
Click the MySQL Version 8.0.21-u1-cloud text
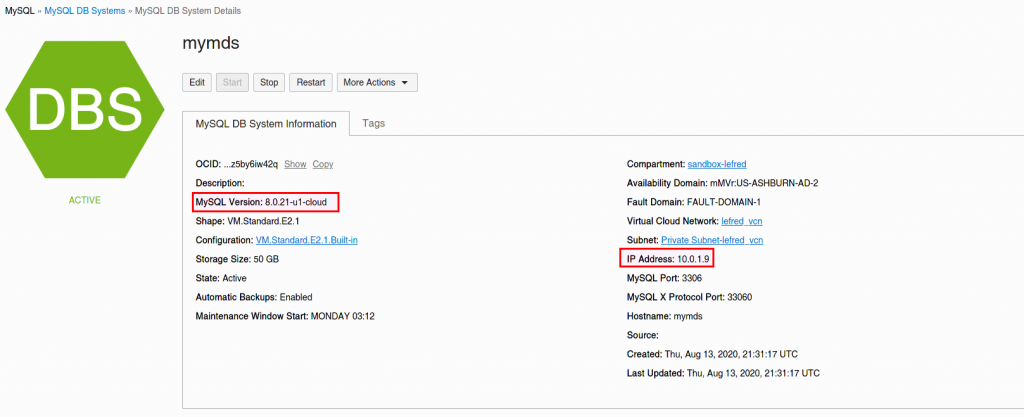click(261, 202)
